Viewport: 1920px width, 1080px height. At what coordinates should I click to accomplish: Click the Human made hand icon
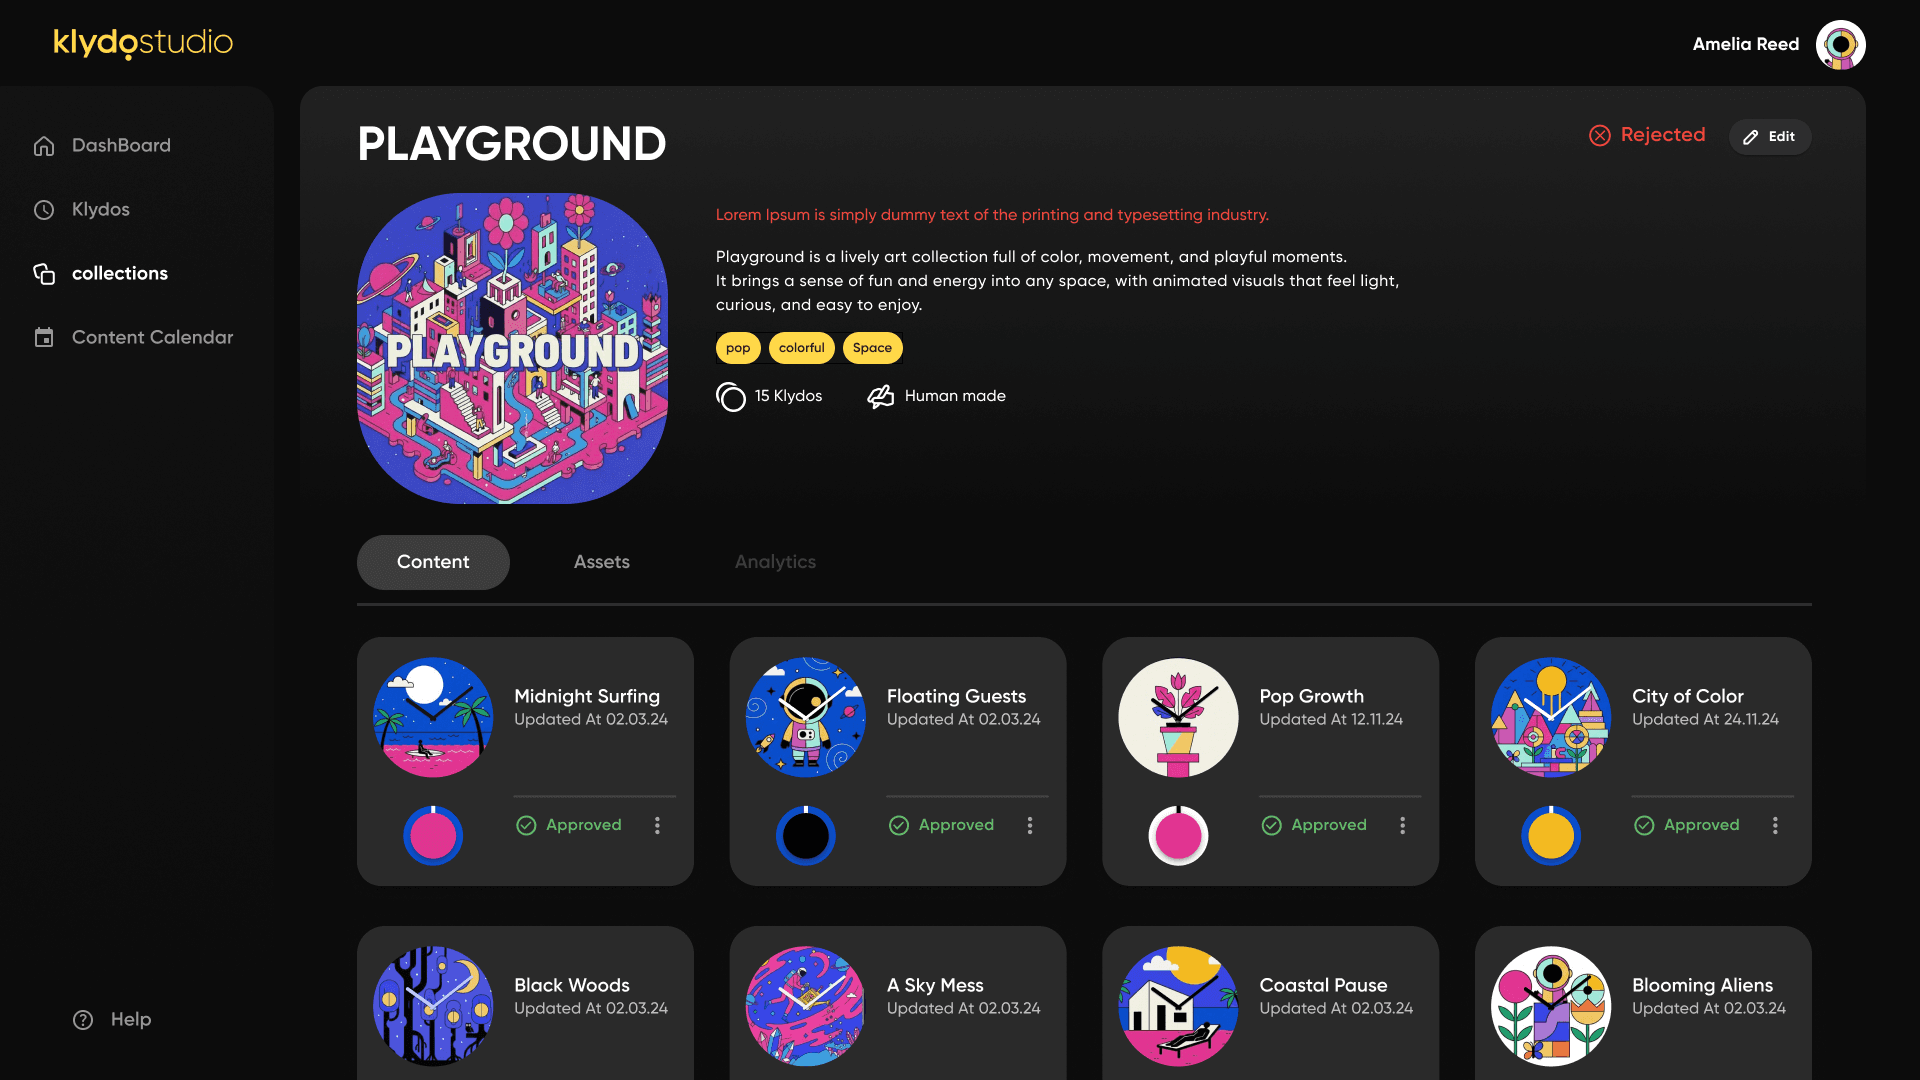coord(880,397)
